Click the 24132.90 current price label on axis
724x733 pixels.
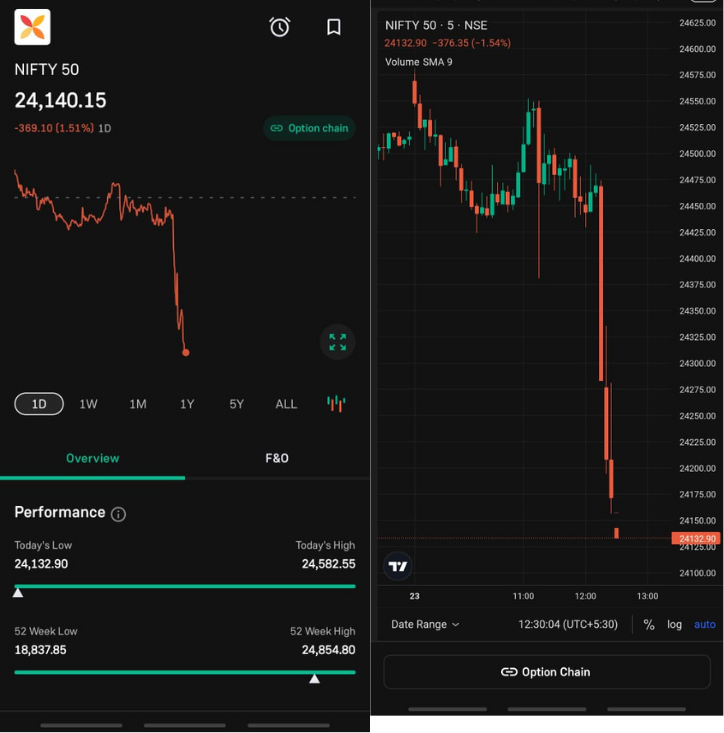[x=696, y=539]
